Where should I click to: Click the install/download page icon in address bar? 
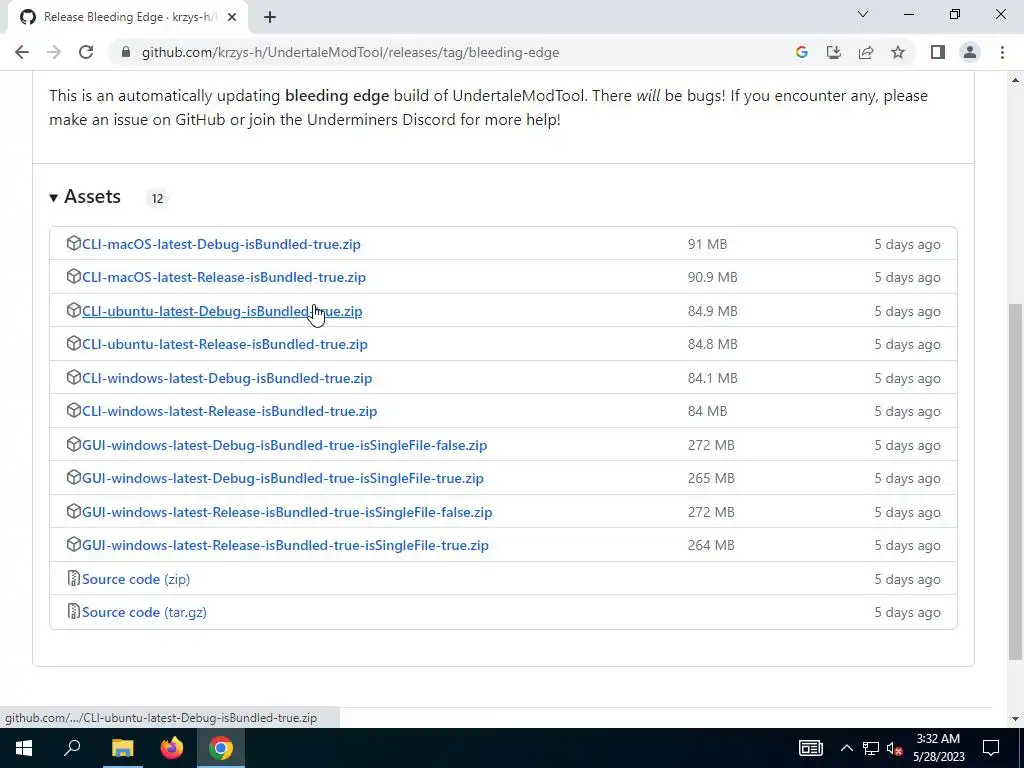coord(833,52)
